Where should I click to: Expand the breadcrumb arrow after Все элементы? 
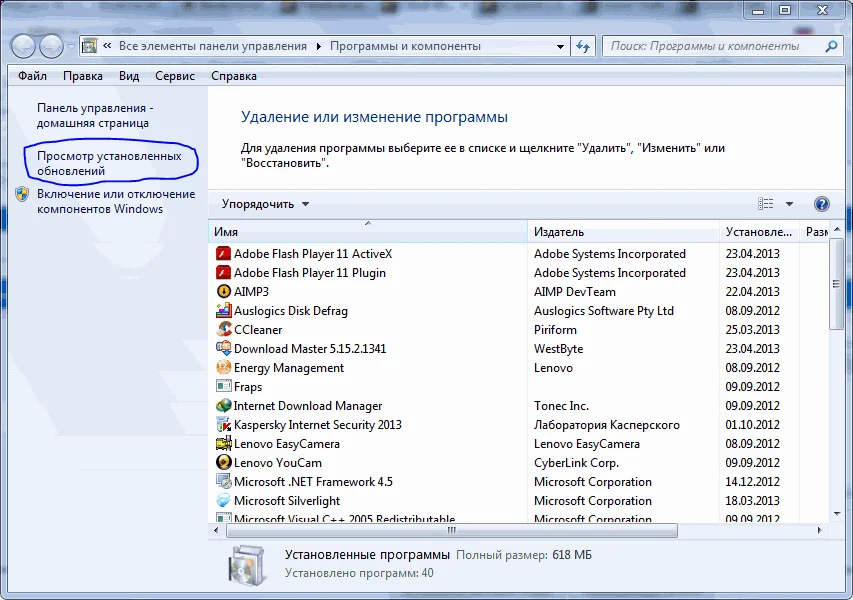click(319, 46)
